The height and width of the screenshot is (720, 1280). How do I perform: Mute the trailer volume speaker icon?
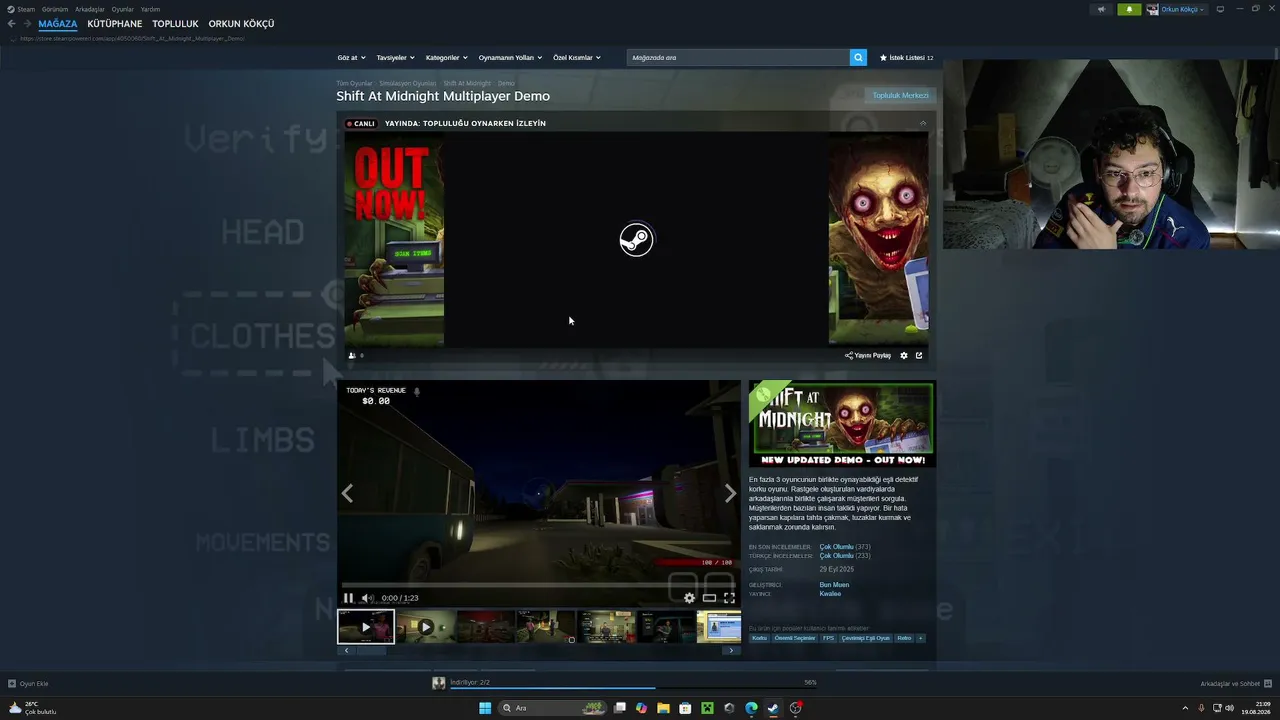click(x=367, y=598)
